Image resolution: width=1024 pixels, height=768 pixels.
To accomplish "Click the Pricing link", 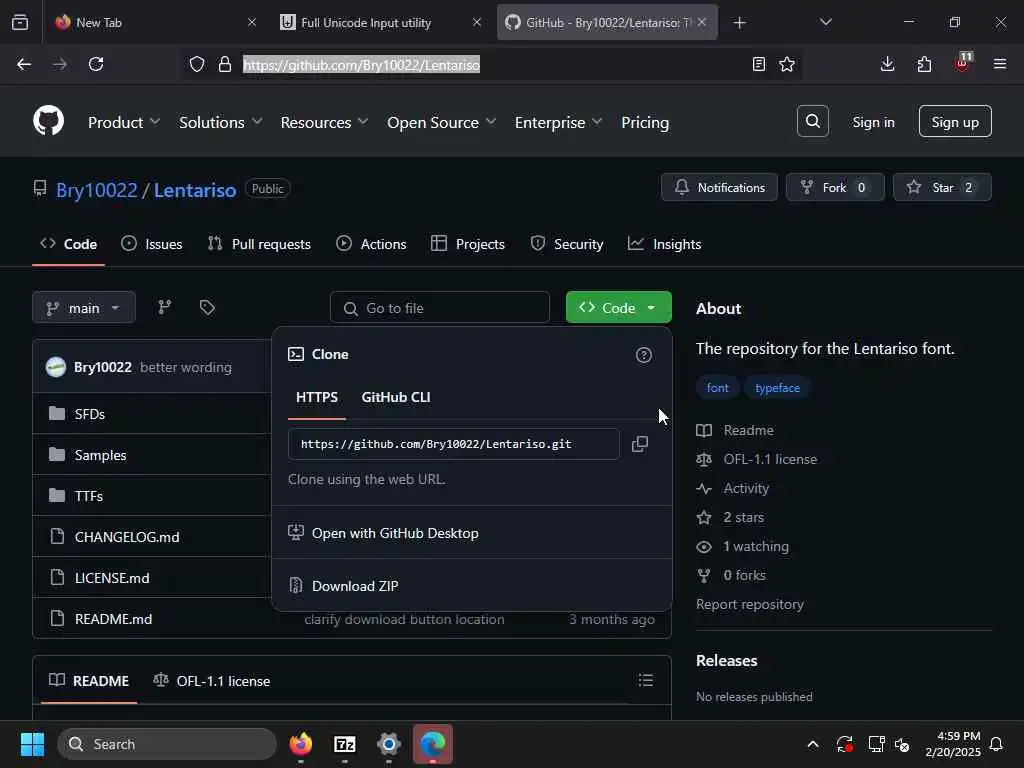I will [x=645, y=122].
